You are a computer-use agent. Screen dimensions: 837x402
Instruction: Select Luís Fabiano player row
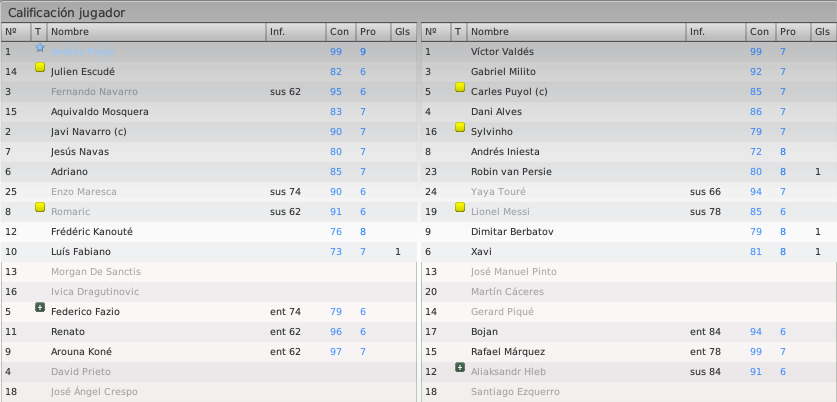[x=209, y=252]
